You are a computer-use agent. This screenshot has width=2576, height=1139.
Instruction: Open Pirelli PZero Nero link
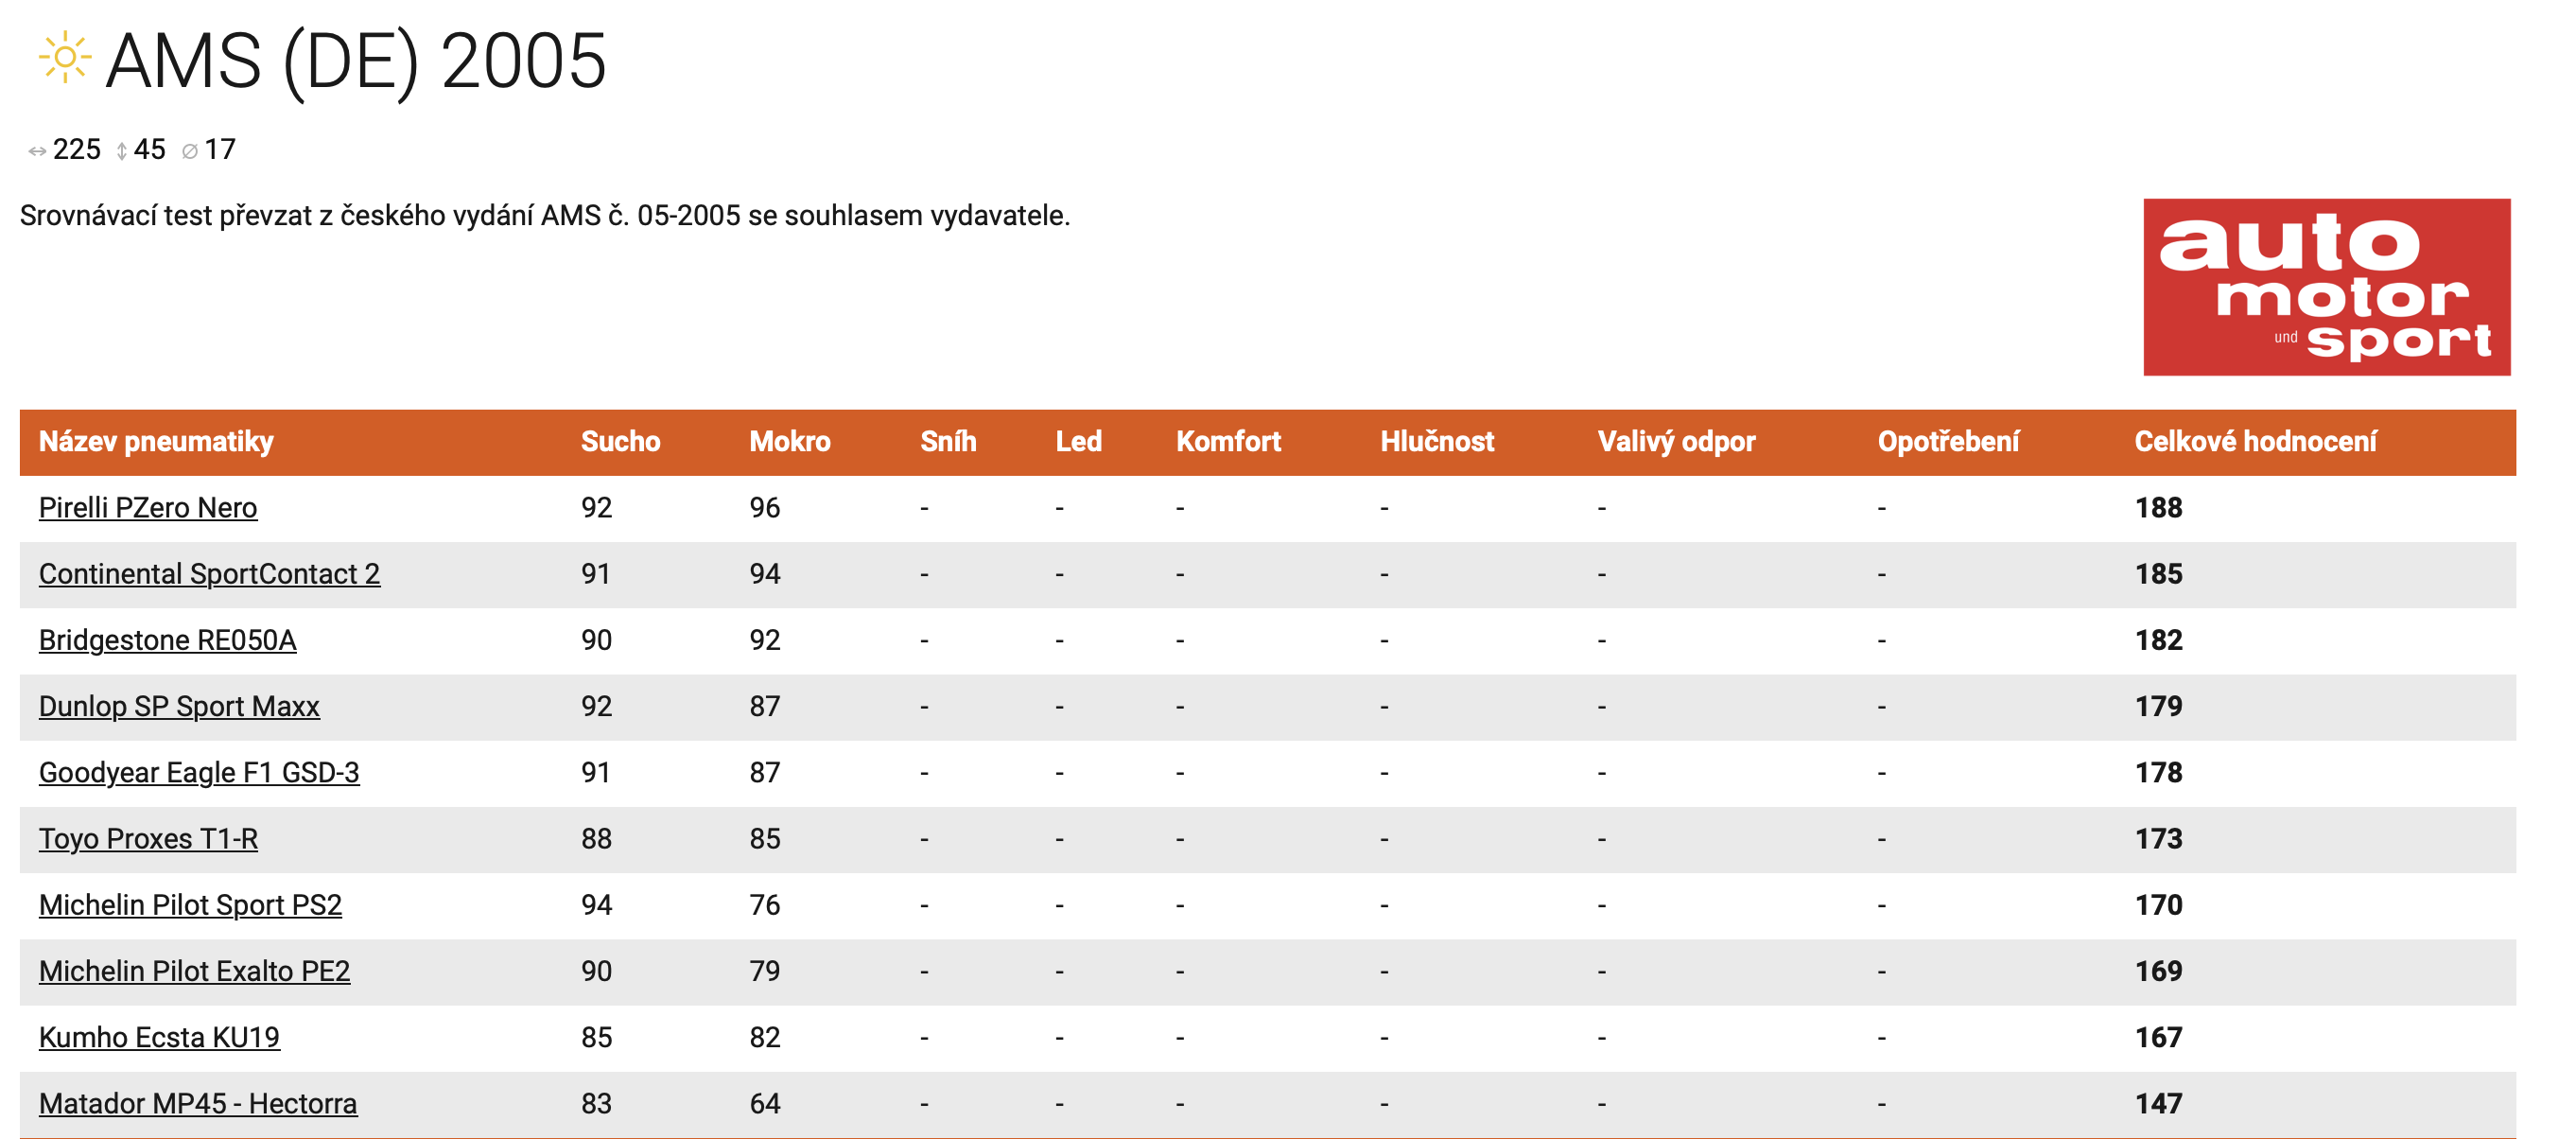(x=148, y=508)
